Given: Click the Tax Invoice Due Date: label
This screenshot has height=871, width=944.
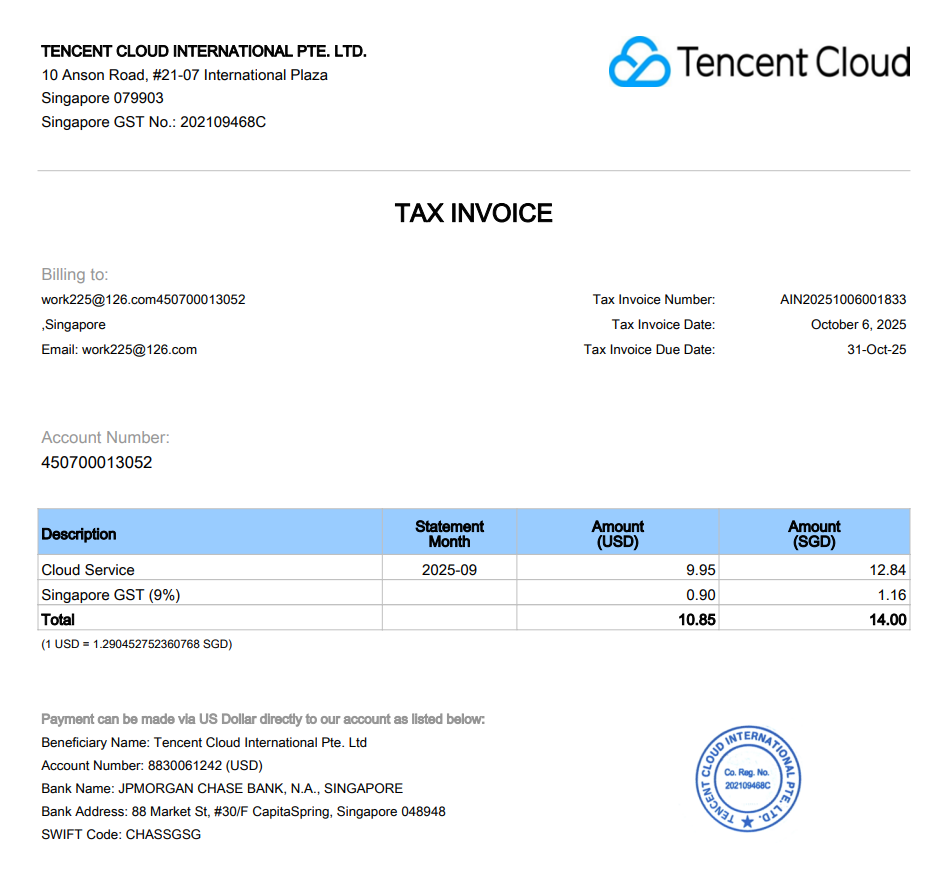Looking at the screenshot, I should pyautogui.click(x=650, y=350).
